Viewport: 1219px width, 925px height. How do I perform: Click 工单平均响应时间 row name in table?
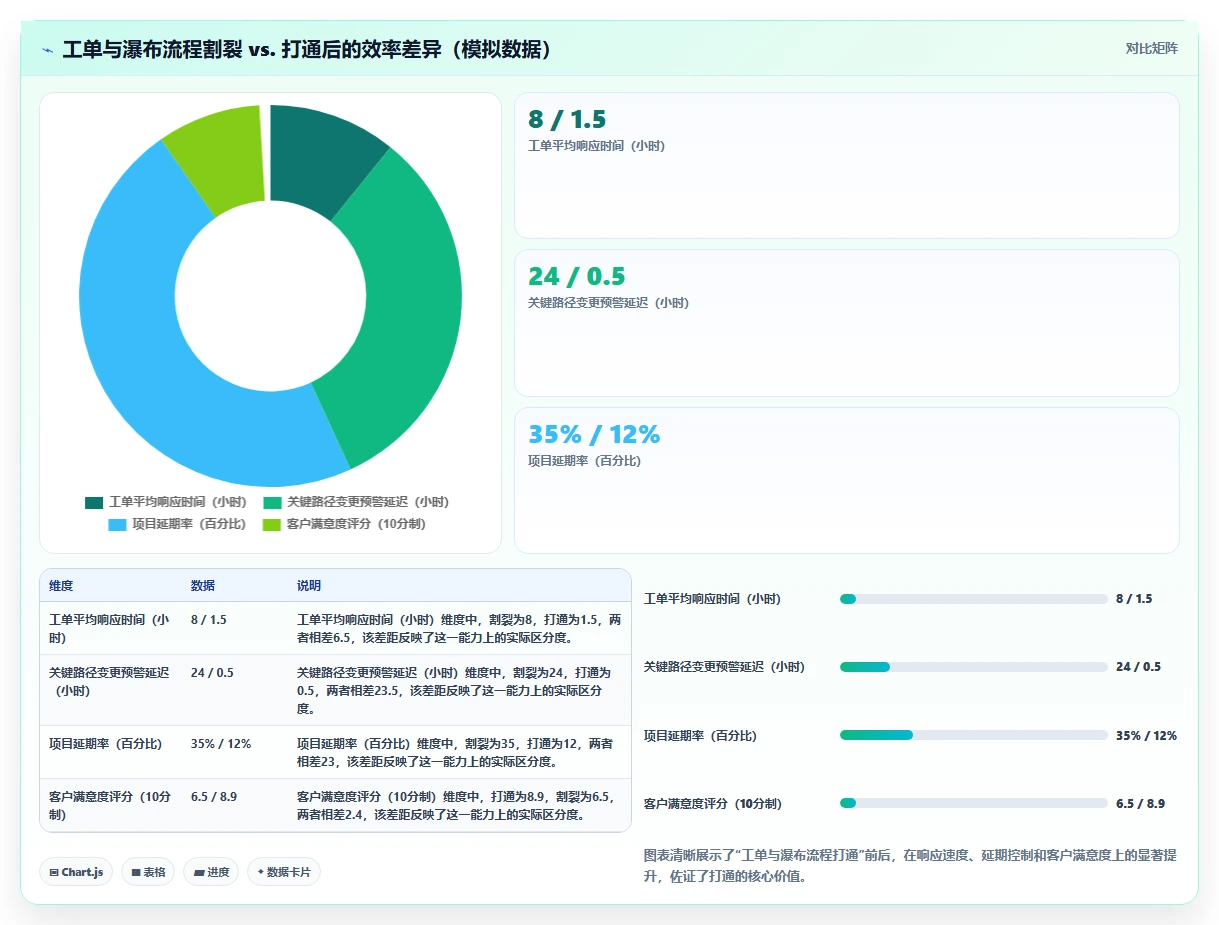click(110, 629)
